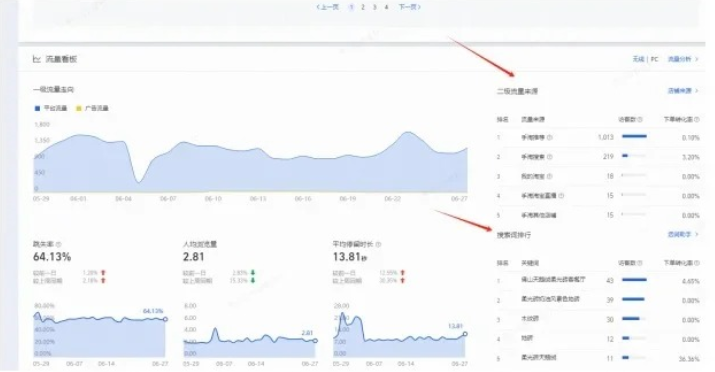This screenshot has width=715, height=372.
Task: Click the 手淘淘宝直播 traffic source row
Action: (598, 196)
